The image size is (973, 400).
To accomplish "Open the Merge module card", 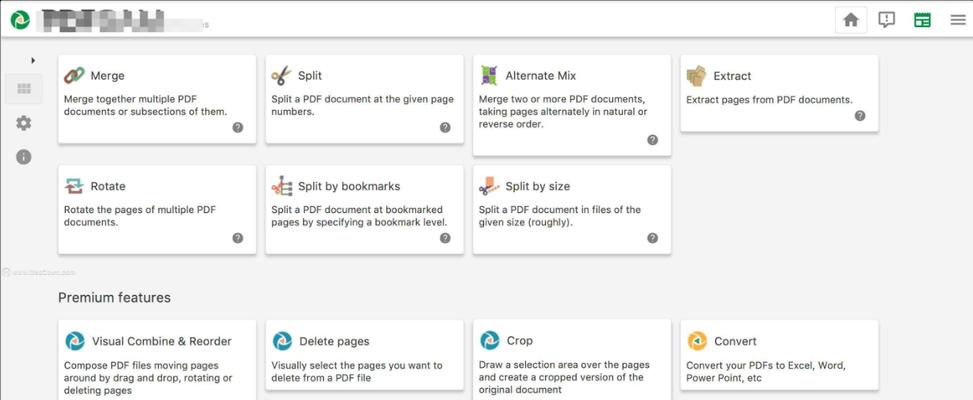I will point(157,99).
